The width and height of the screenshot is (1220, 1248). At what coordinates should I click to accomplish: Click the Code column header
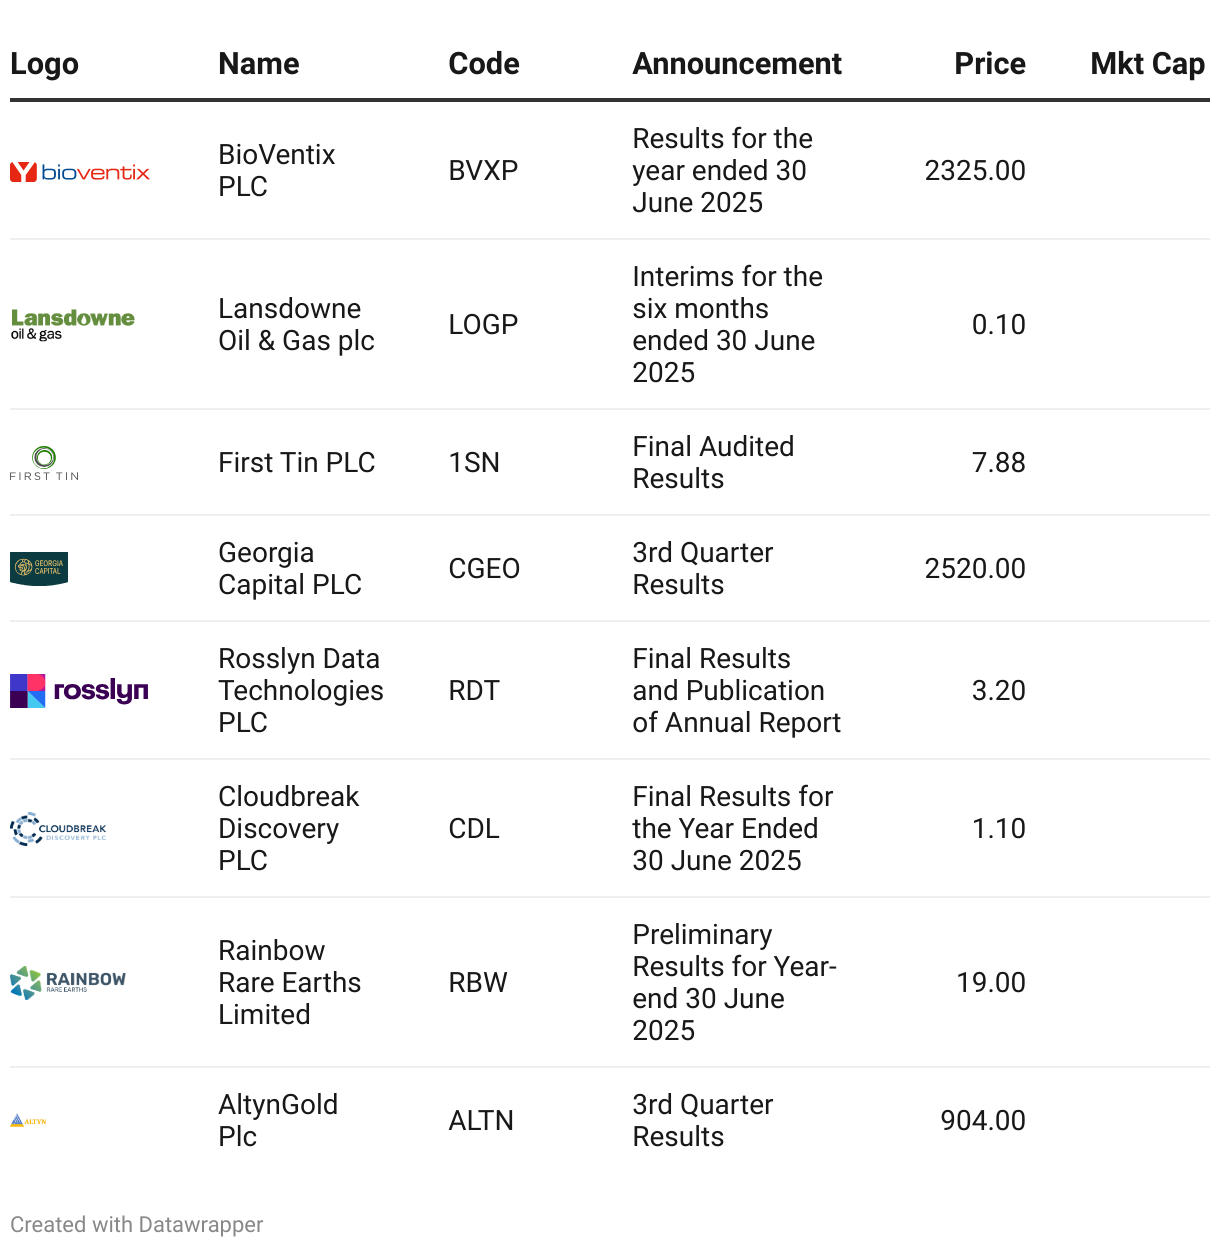484,64
